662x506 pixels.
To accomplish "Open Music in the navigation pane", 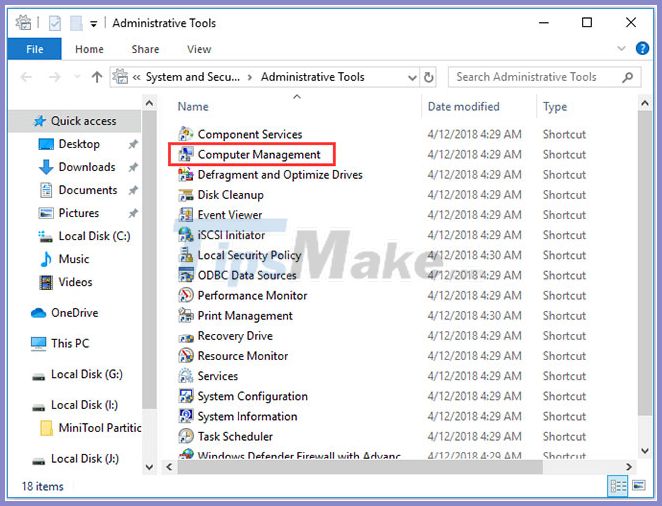I will (73, 259).
